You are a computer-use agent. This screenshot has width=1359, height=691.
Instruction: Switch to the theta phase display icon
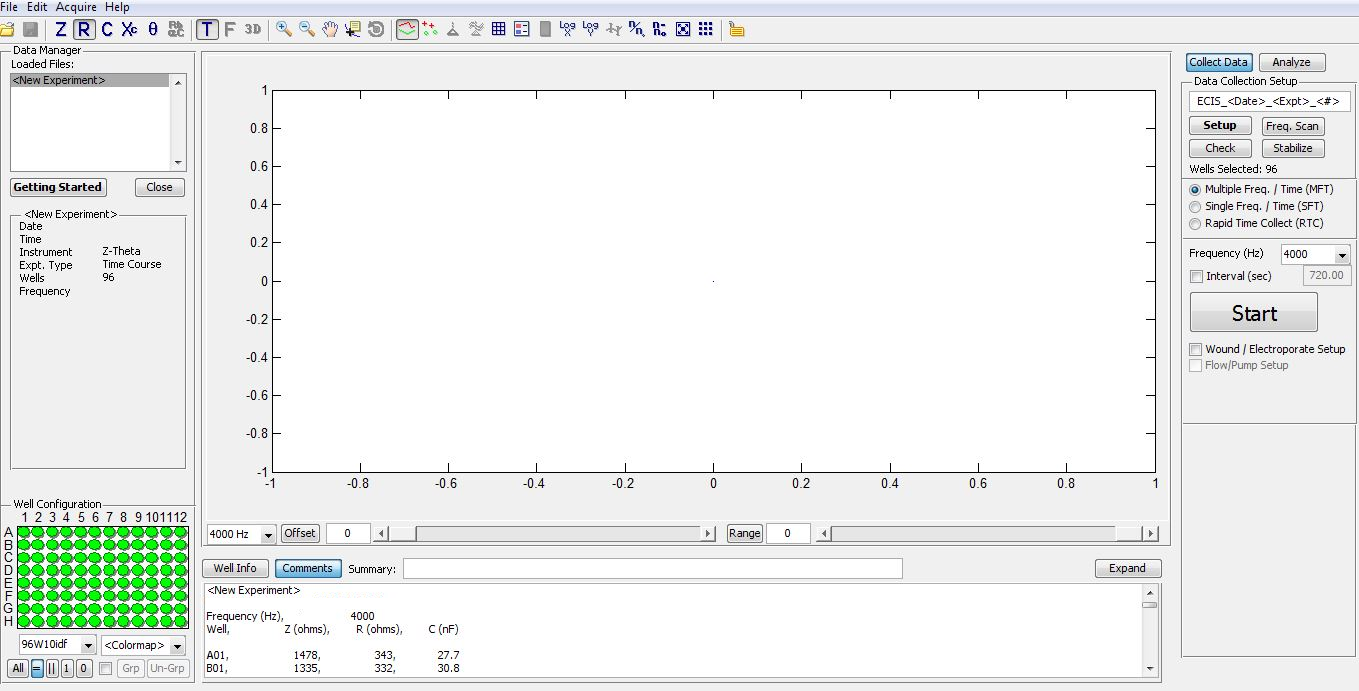(x=152, y=30)
